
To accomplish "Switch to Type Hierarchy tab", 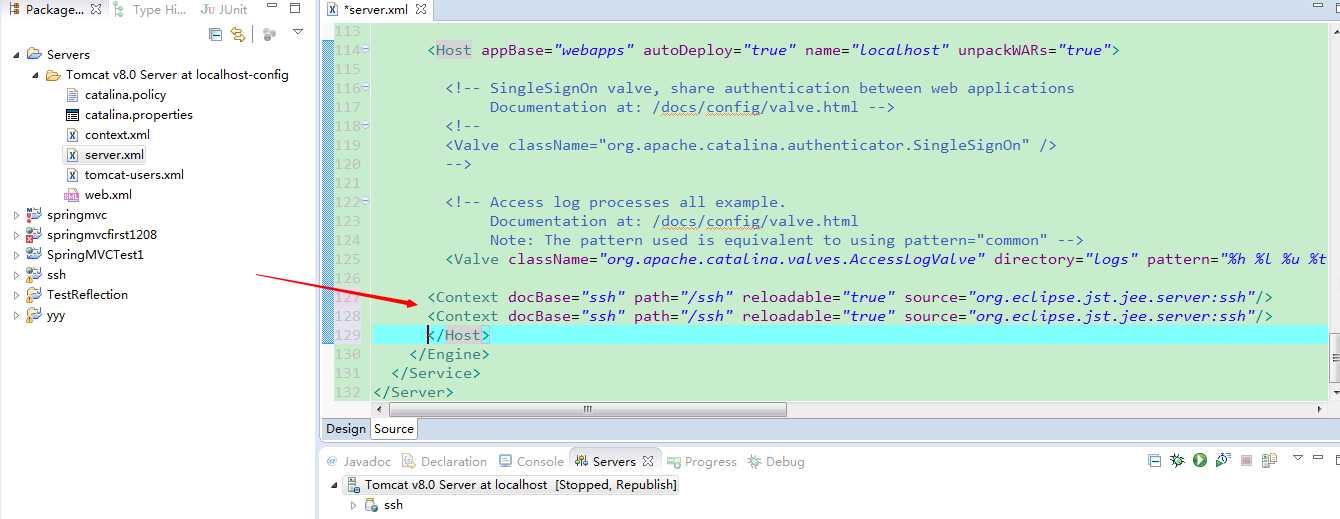I will tap(150, 10).
